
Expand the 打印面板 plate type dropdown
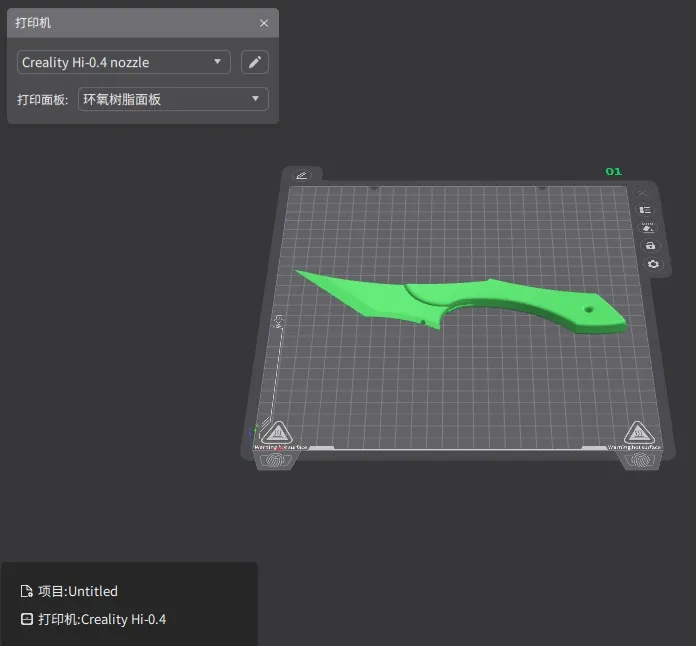coord(173,99)
